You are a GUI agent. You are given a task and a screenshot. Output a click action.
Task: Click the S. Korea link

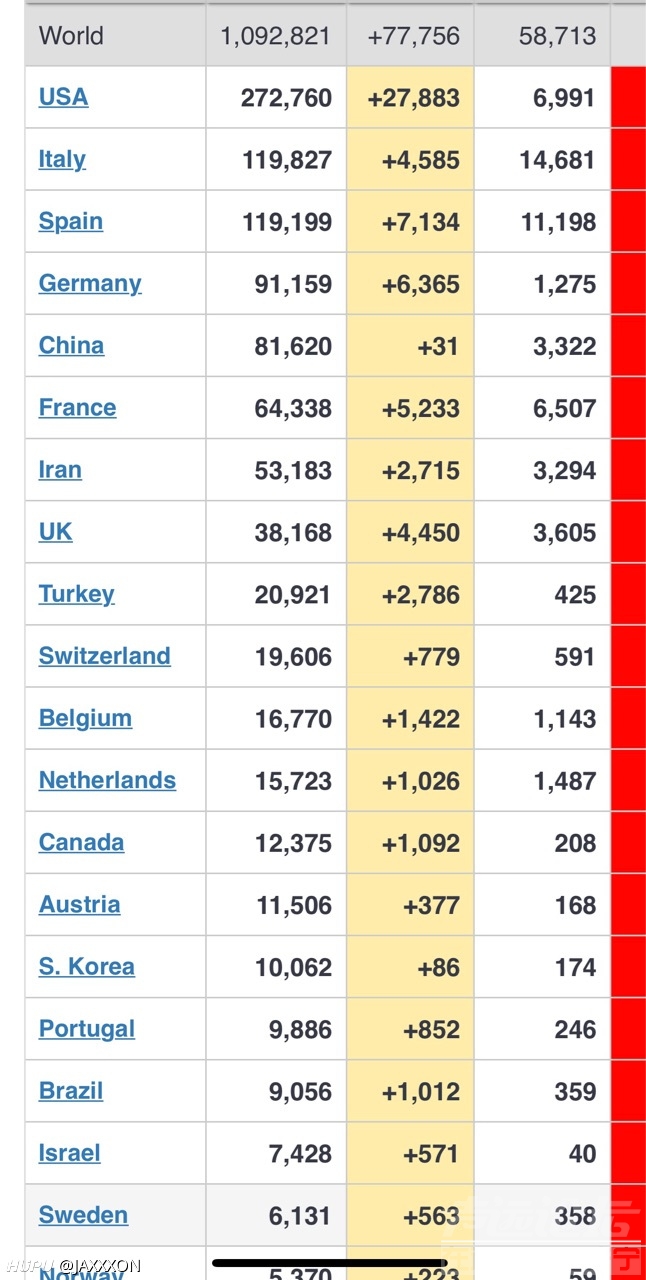86,966
